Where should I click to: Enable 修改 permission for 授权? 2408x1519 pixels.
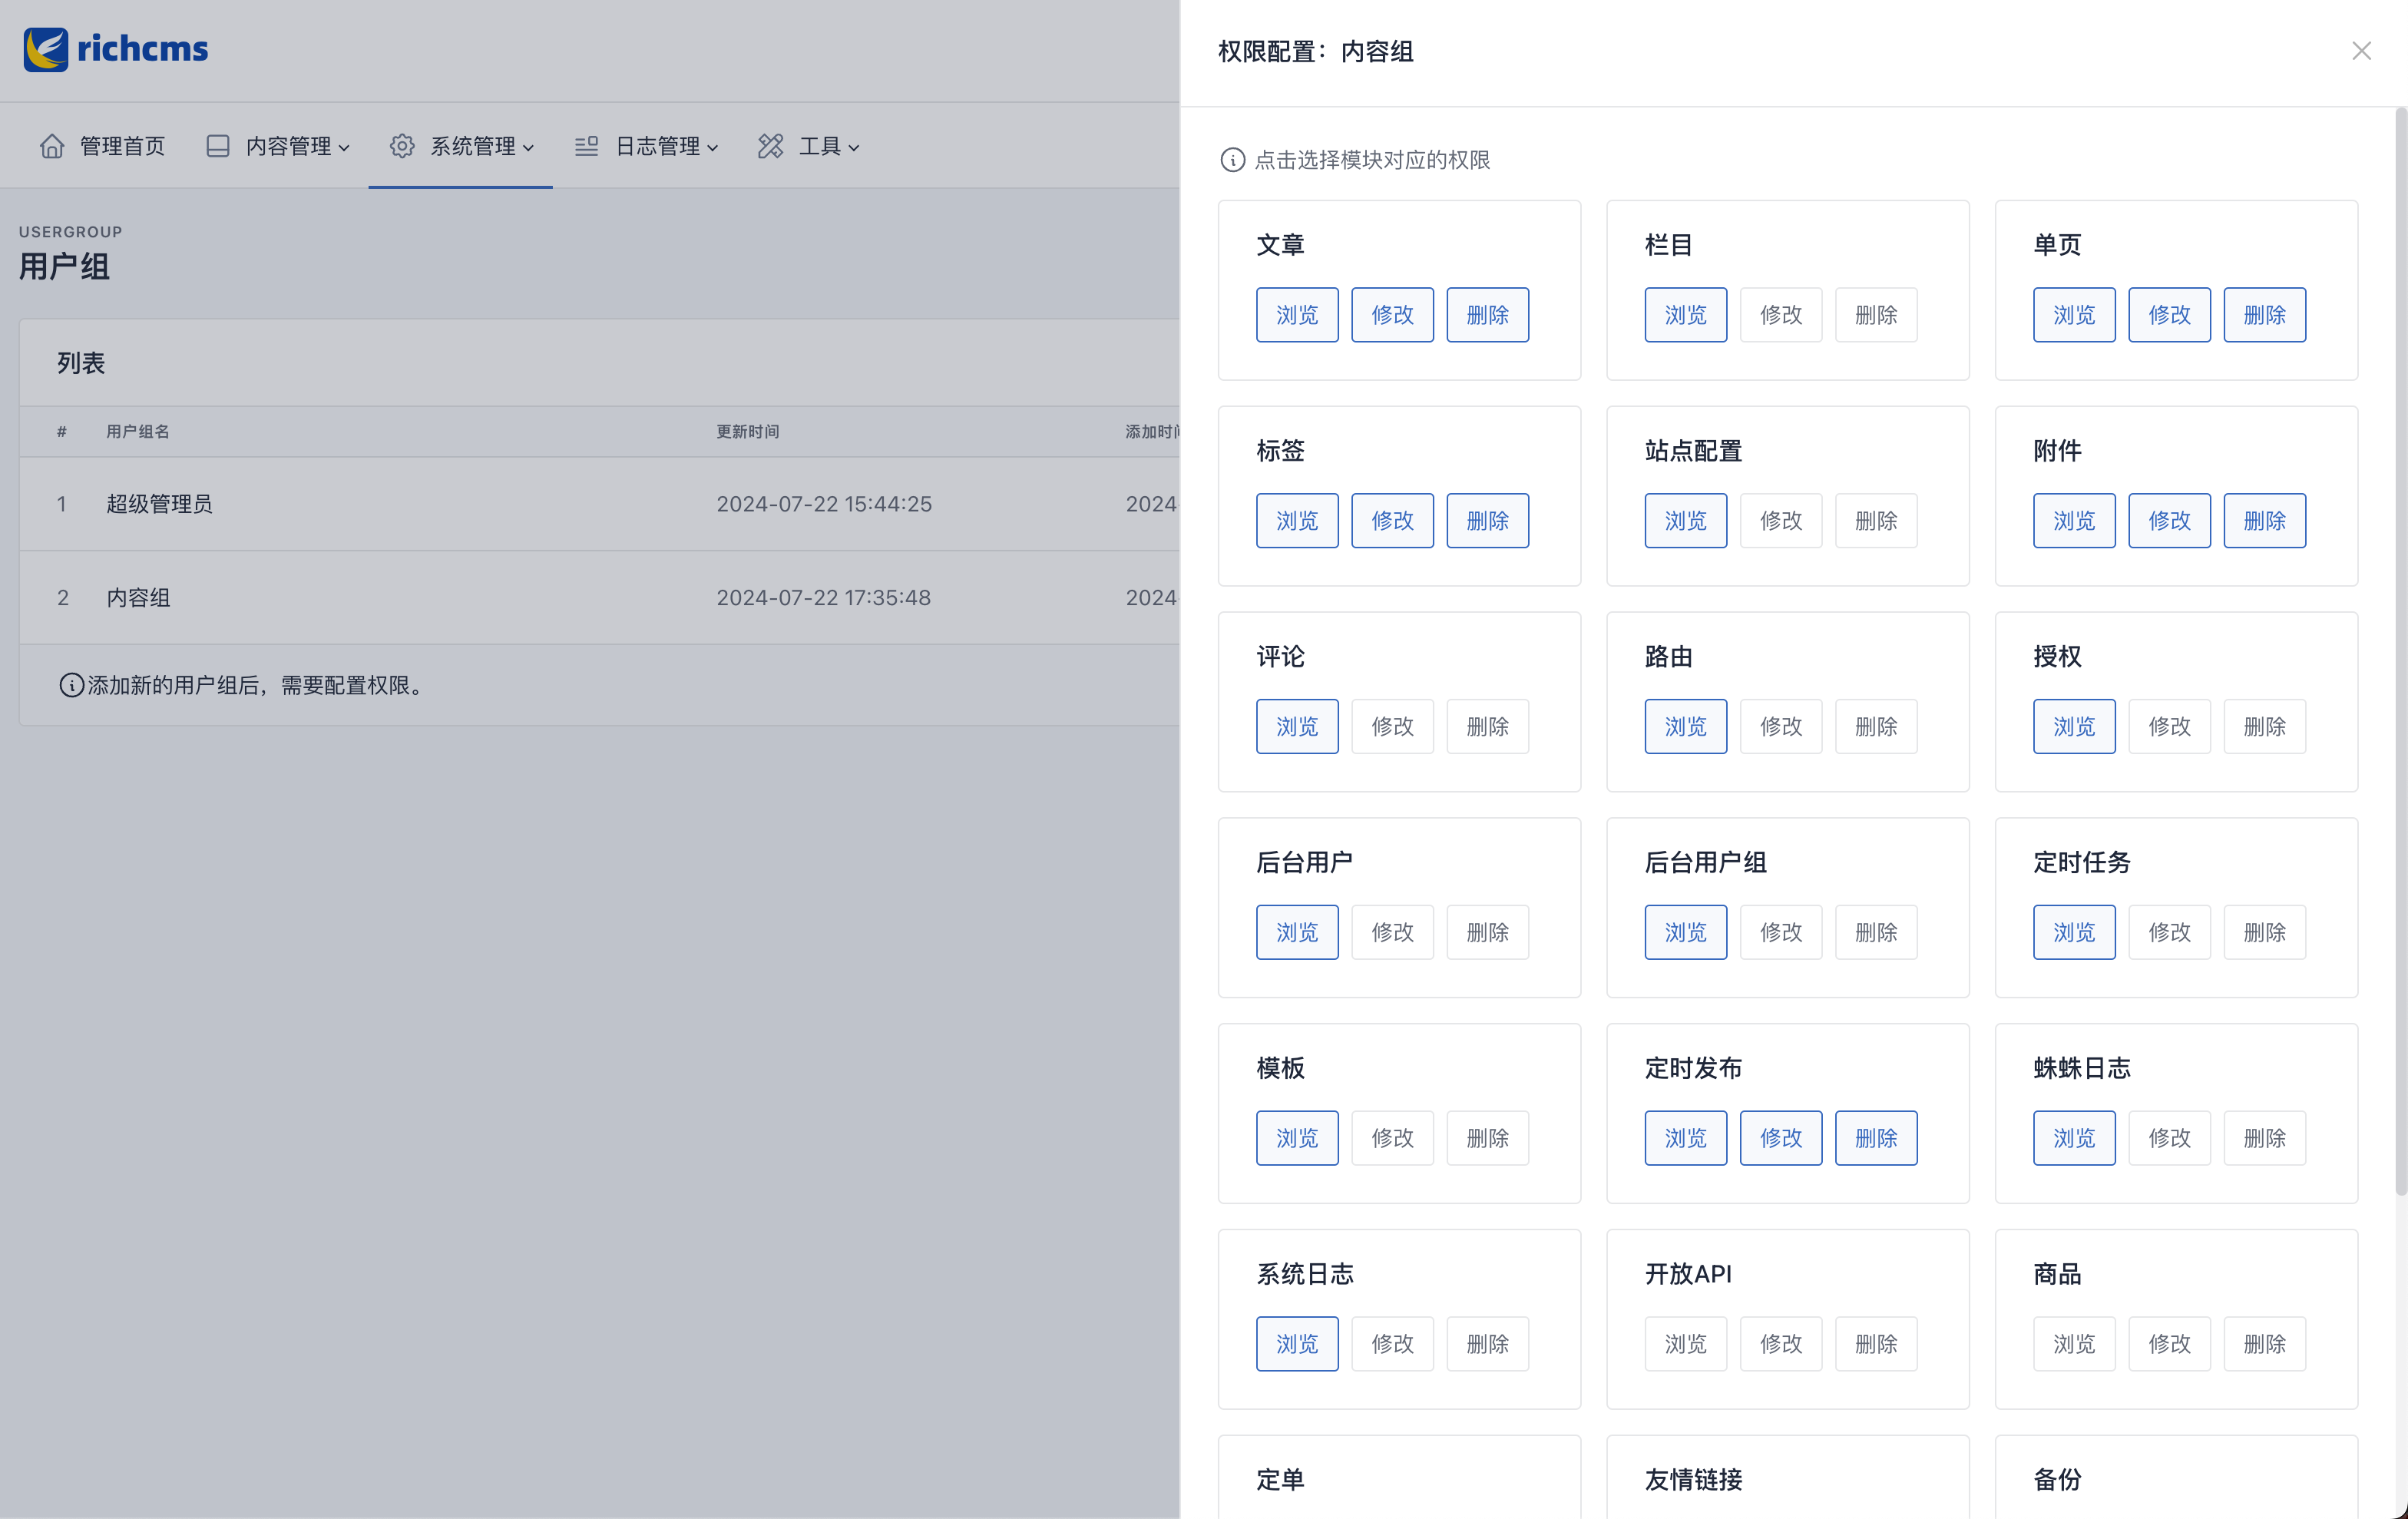pos(2169,727)
